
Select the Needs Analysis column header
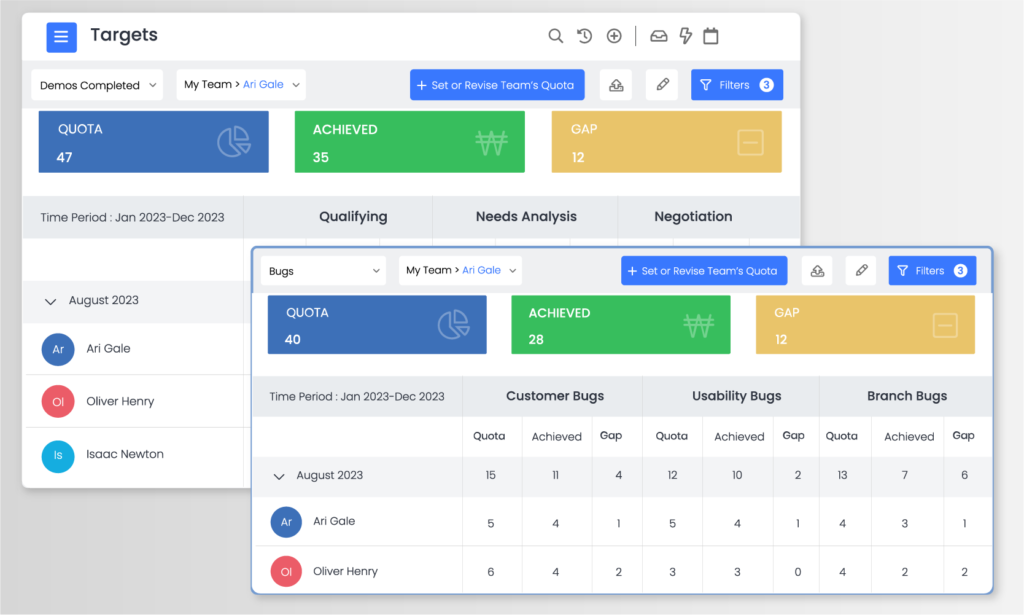coord(526,217)
